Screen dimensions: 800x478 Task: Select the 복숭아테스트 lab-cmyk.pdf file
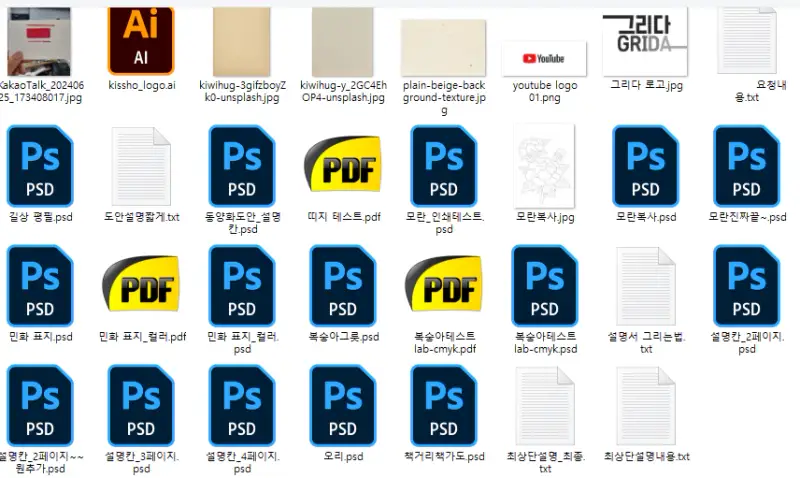pos(444,286)
